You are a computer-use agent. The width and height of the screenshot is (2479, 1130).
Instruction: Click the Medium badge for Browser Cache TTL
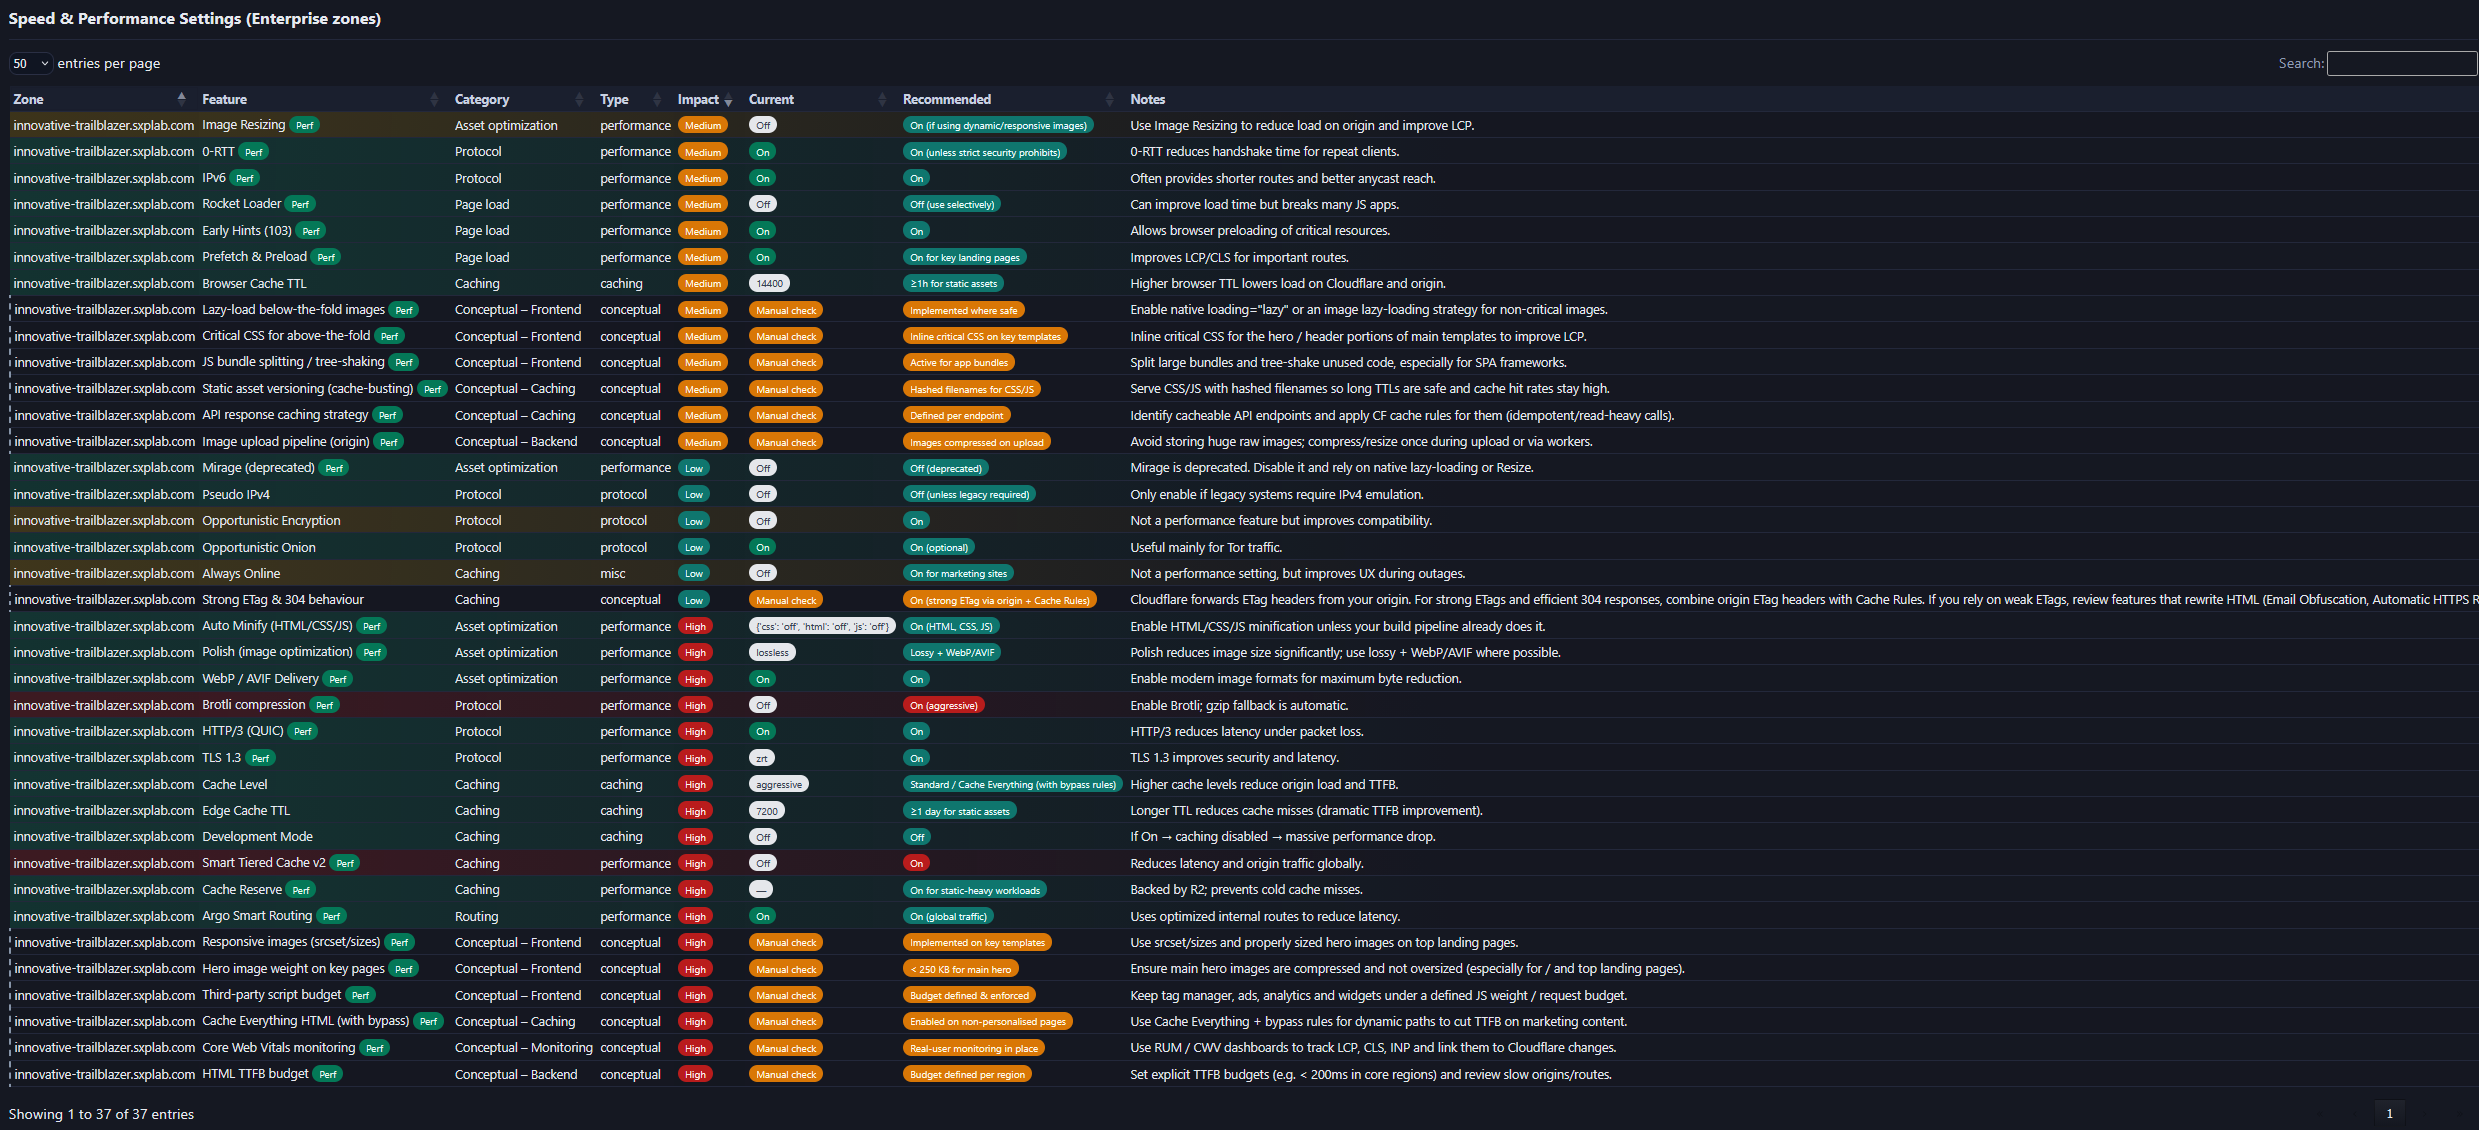click(x=703, y=283)
